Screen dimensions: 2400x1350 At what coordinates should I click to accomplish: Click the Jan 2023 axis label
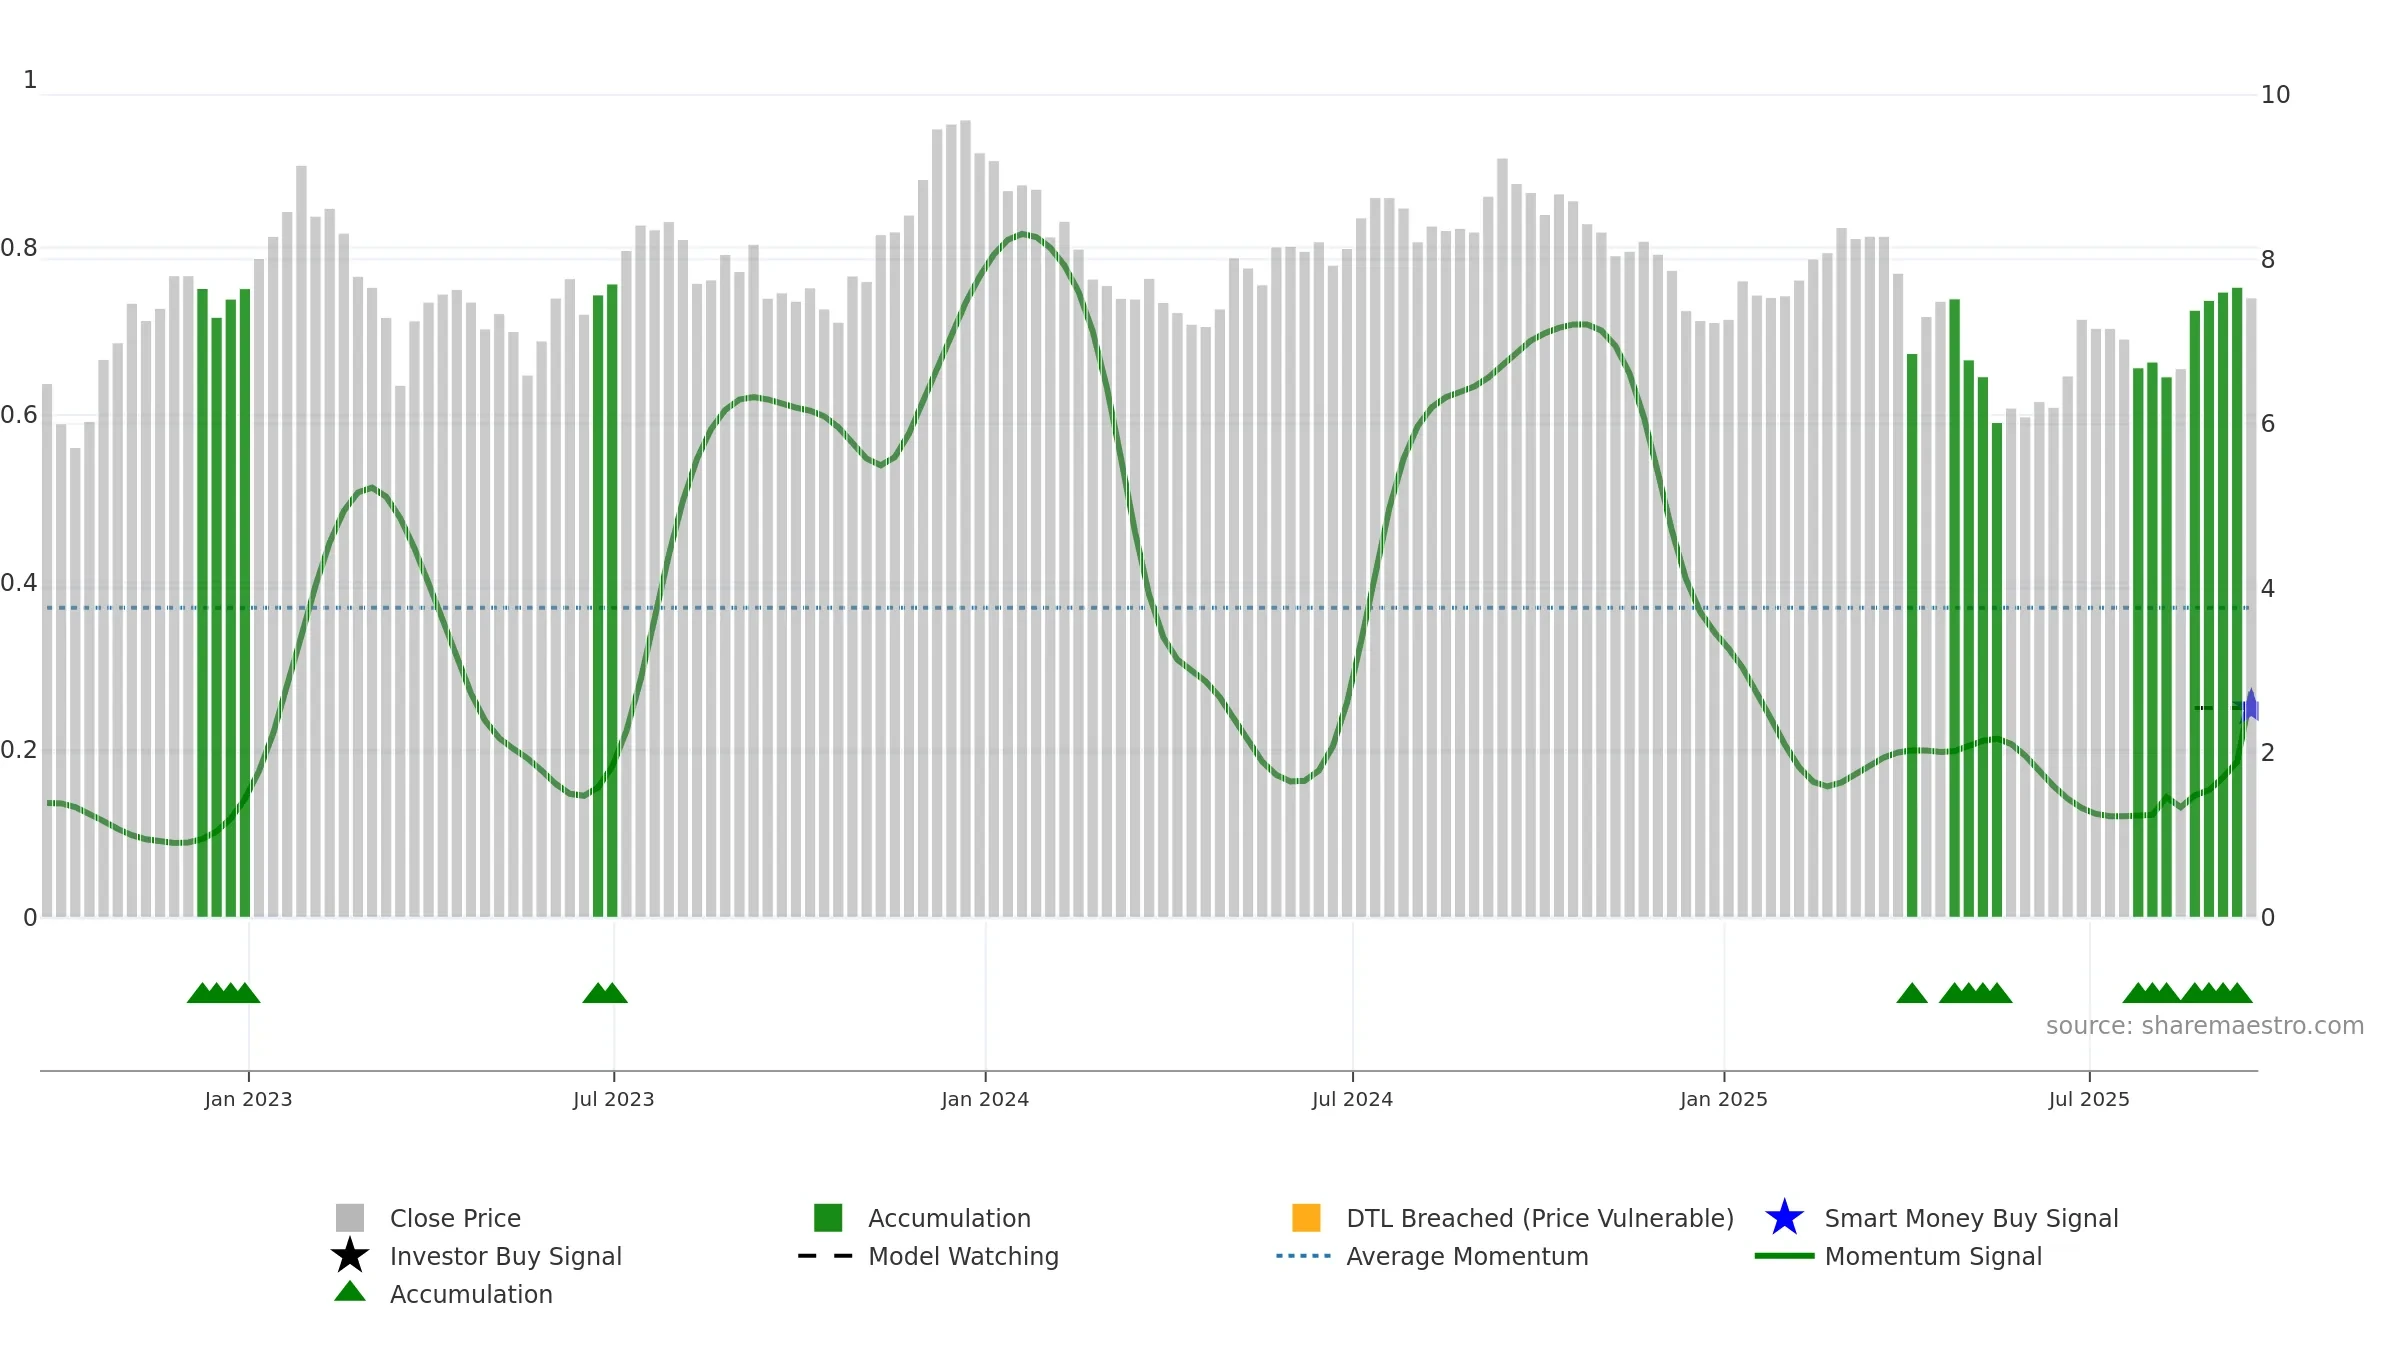click(248, 1100)
